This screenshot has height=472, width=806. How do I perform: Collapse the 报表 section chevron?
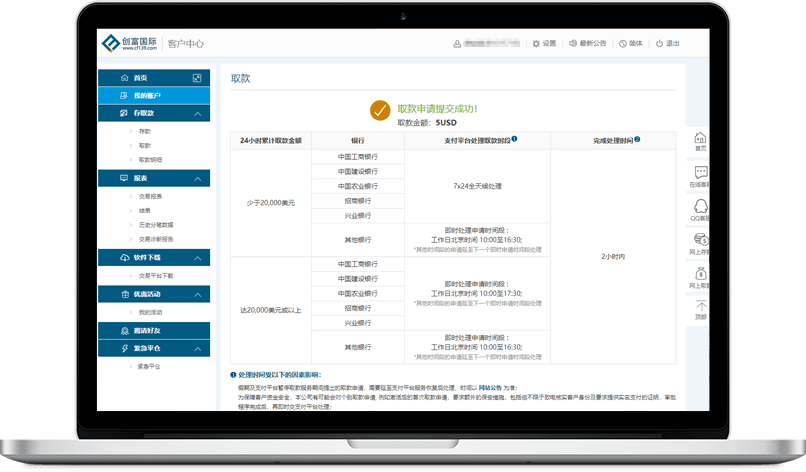point(198,178)
